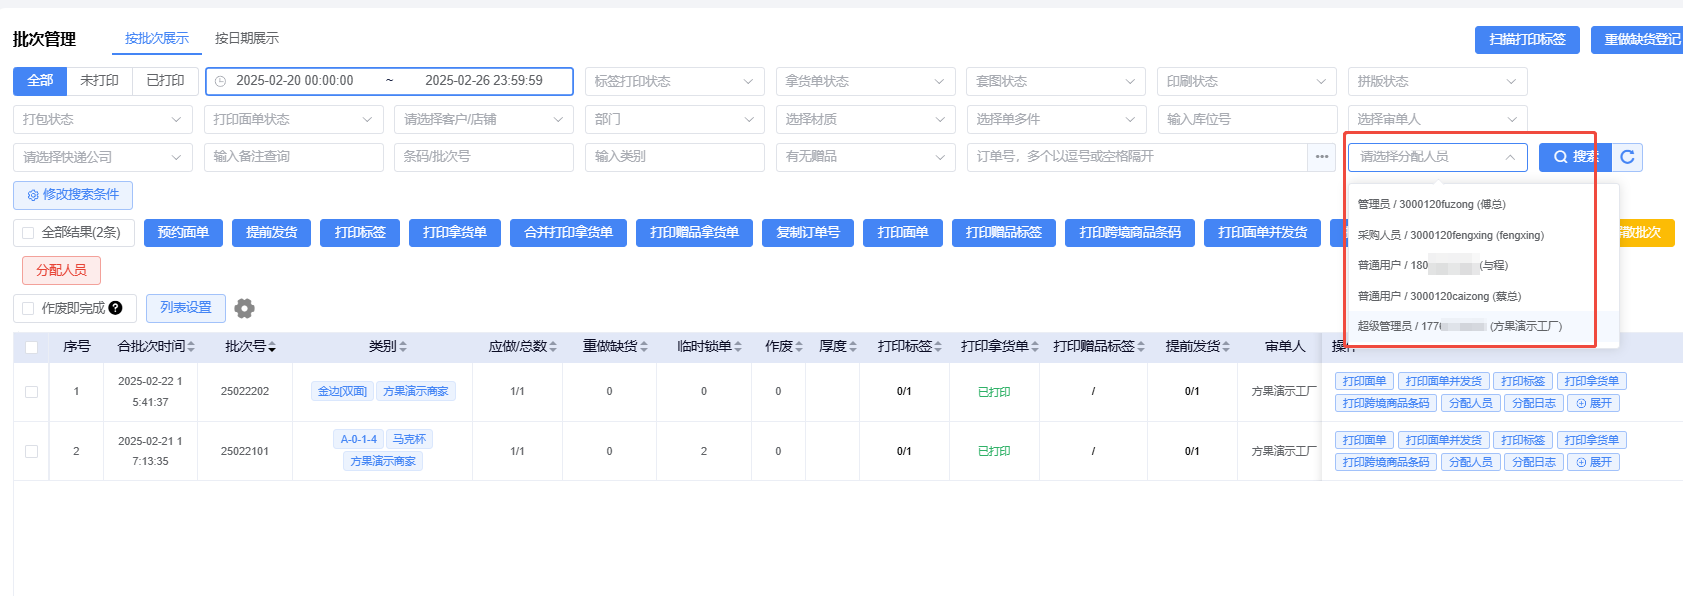Tick the table header select-all checkbox

click(x=32, y=347)
